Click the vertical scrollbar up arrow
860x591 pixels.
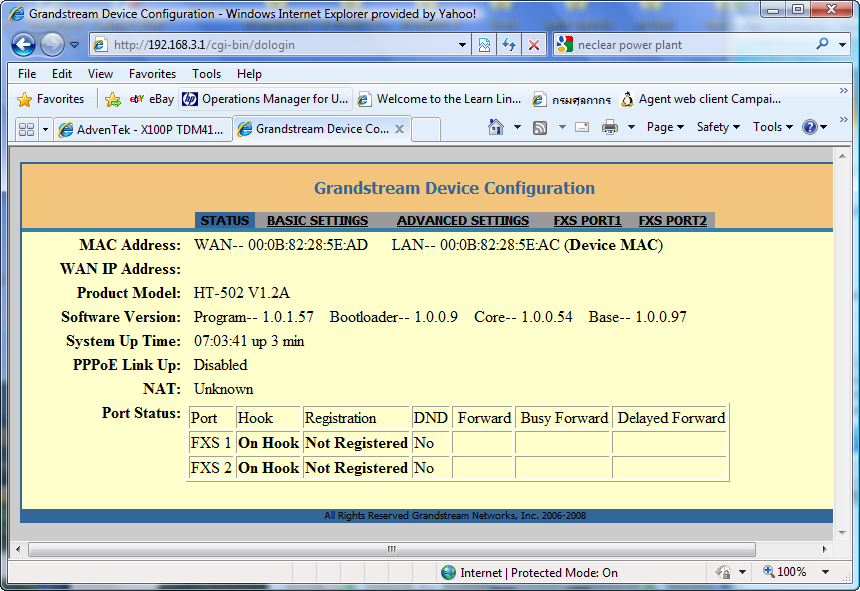(x=842, y=157)
